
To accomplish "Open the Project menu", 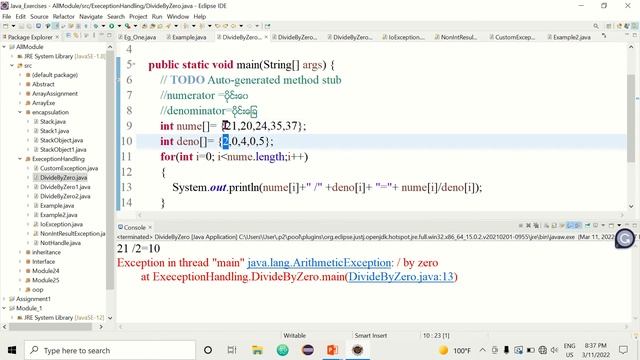I will pos(138,16).
